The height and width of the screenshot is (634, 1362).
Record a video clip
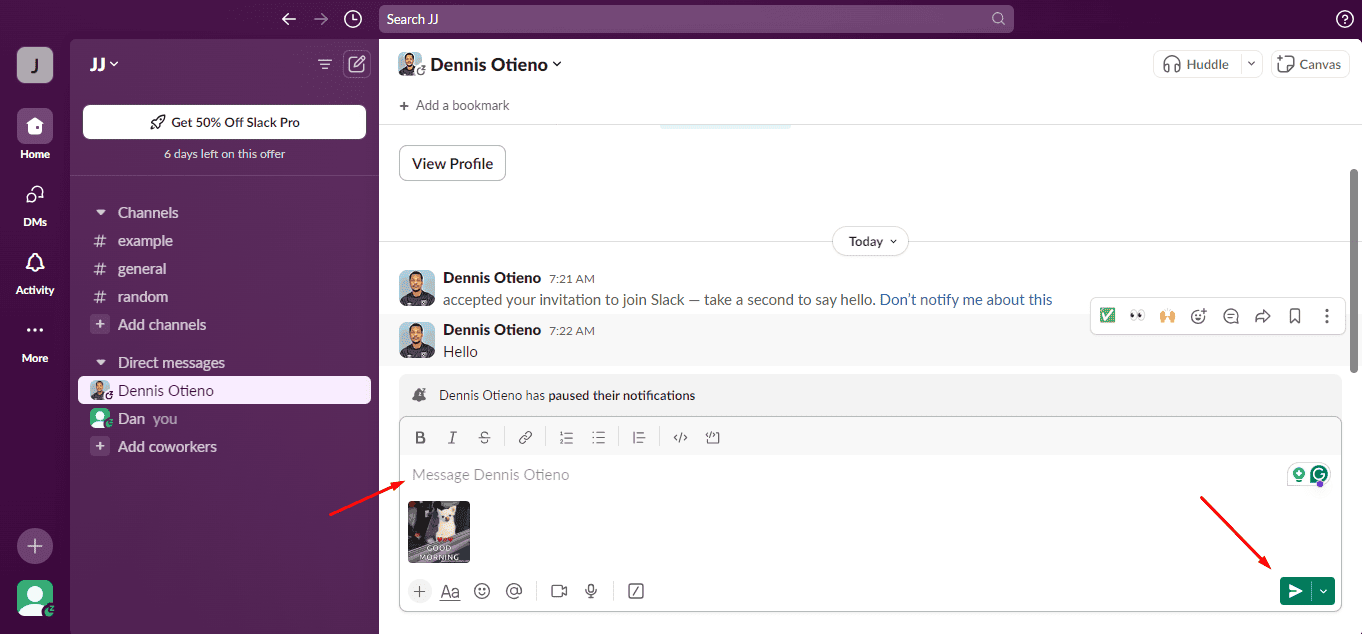[559, 591]
